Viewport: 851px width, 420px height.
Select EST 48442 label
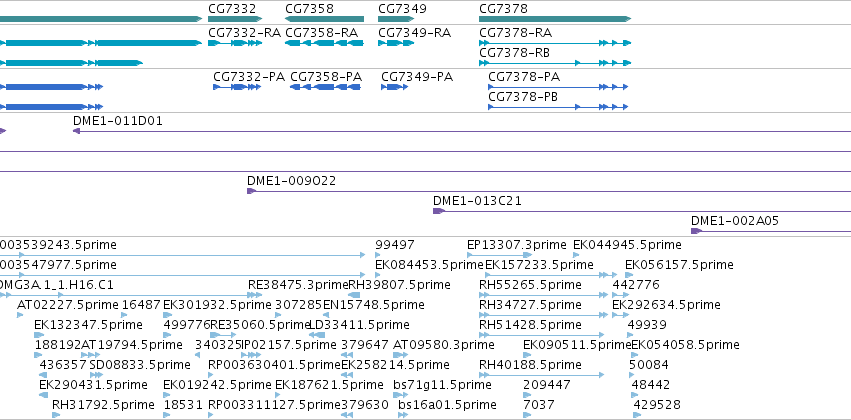[651, 386]
